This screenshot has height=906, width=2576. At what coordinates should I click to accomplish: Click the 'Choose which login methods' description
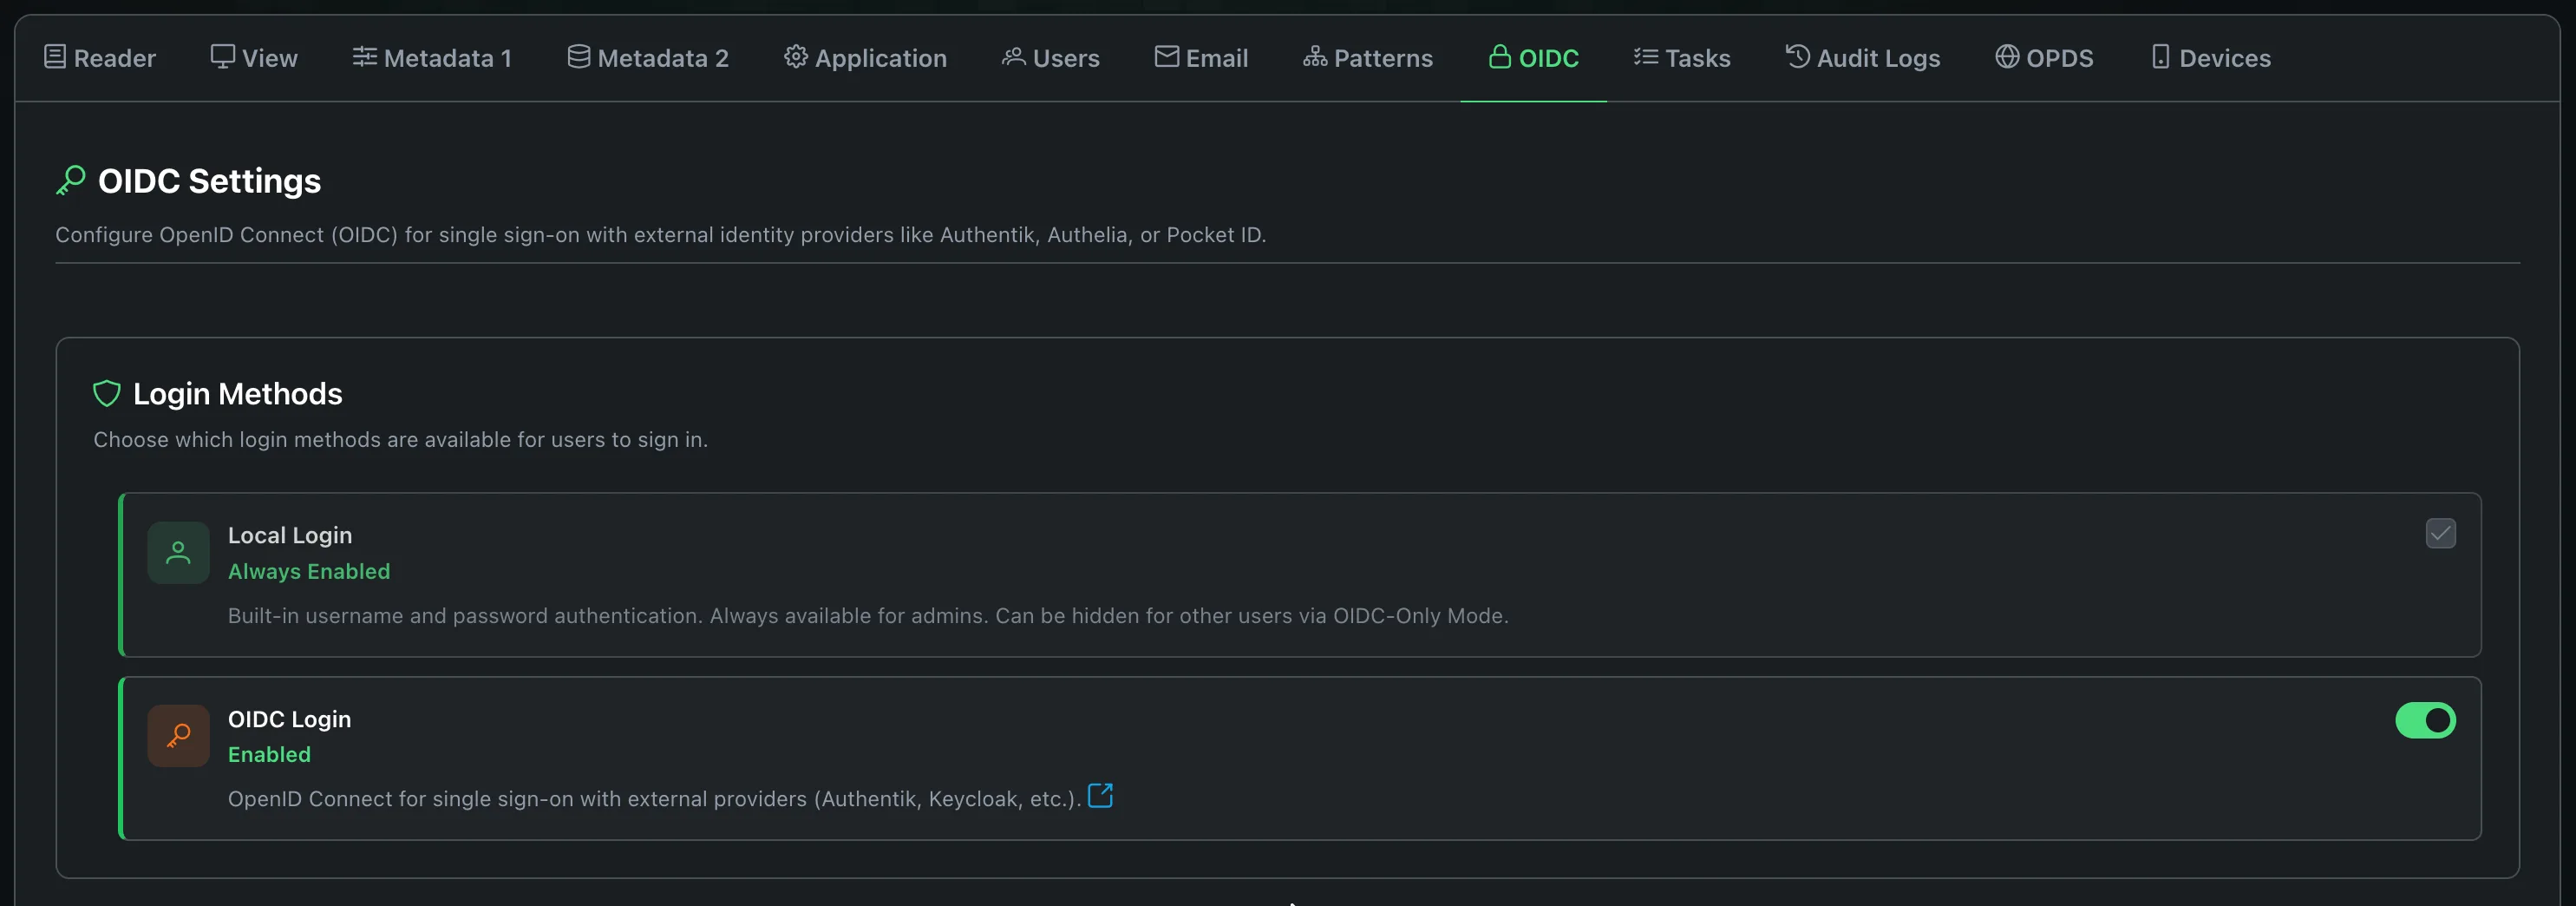[x=400, y=440]
